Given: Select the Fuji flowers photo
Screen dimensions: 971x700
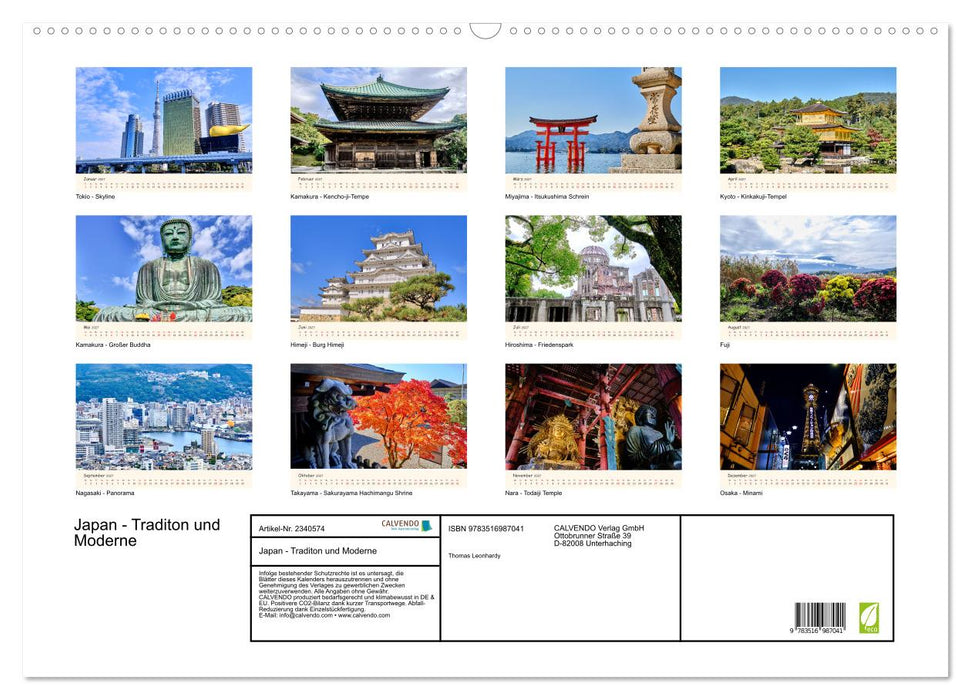Looking at the screenshot, I should pos(808,268).
